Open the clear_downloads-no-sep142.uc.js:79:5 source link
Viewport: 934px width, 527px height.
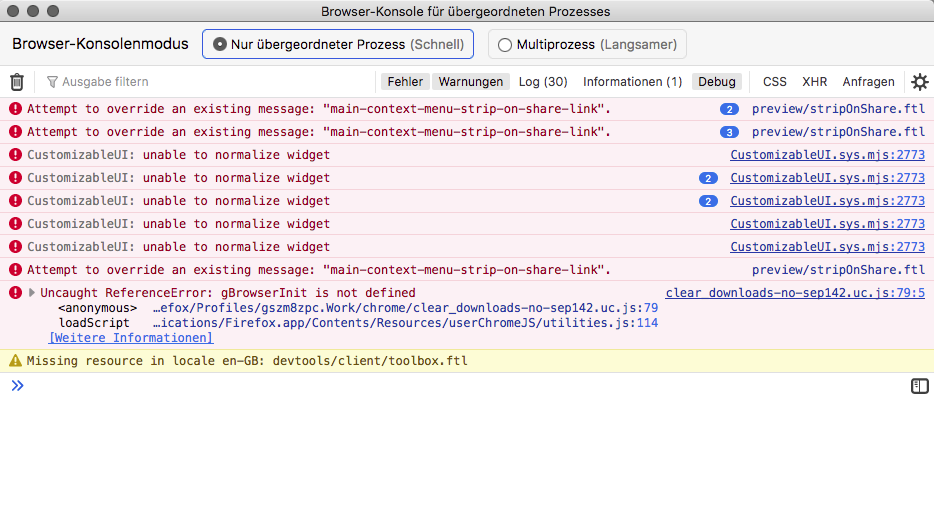click(x=795, y=293)
